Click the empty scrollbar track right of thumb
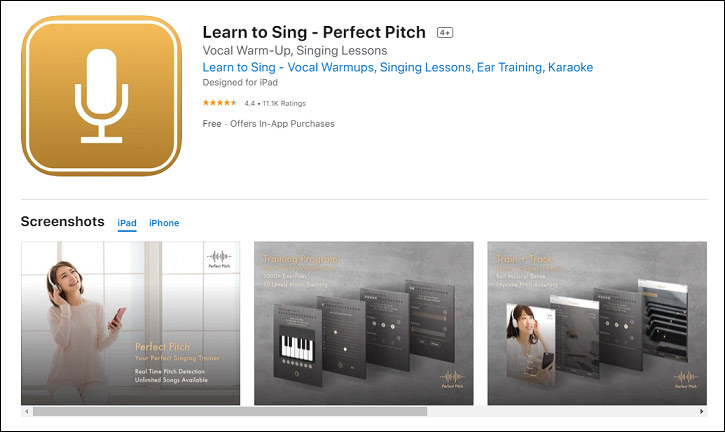725x432 pixels. 562,411
